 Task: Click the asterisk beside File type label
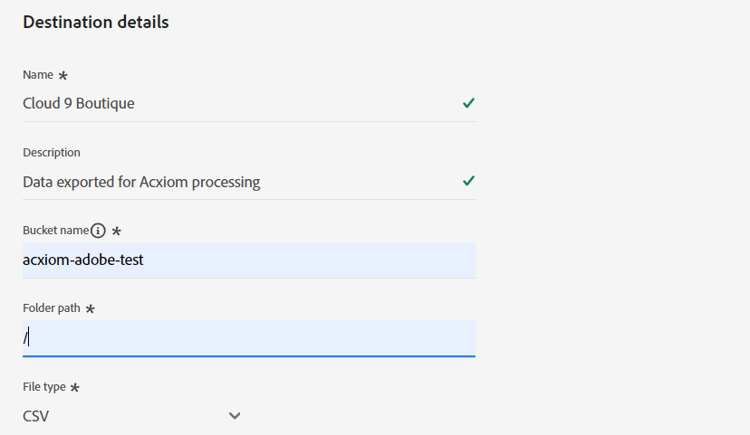point(75,388)
